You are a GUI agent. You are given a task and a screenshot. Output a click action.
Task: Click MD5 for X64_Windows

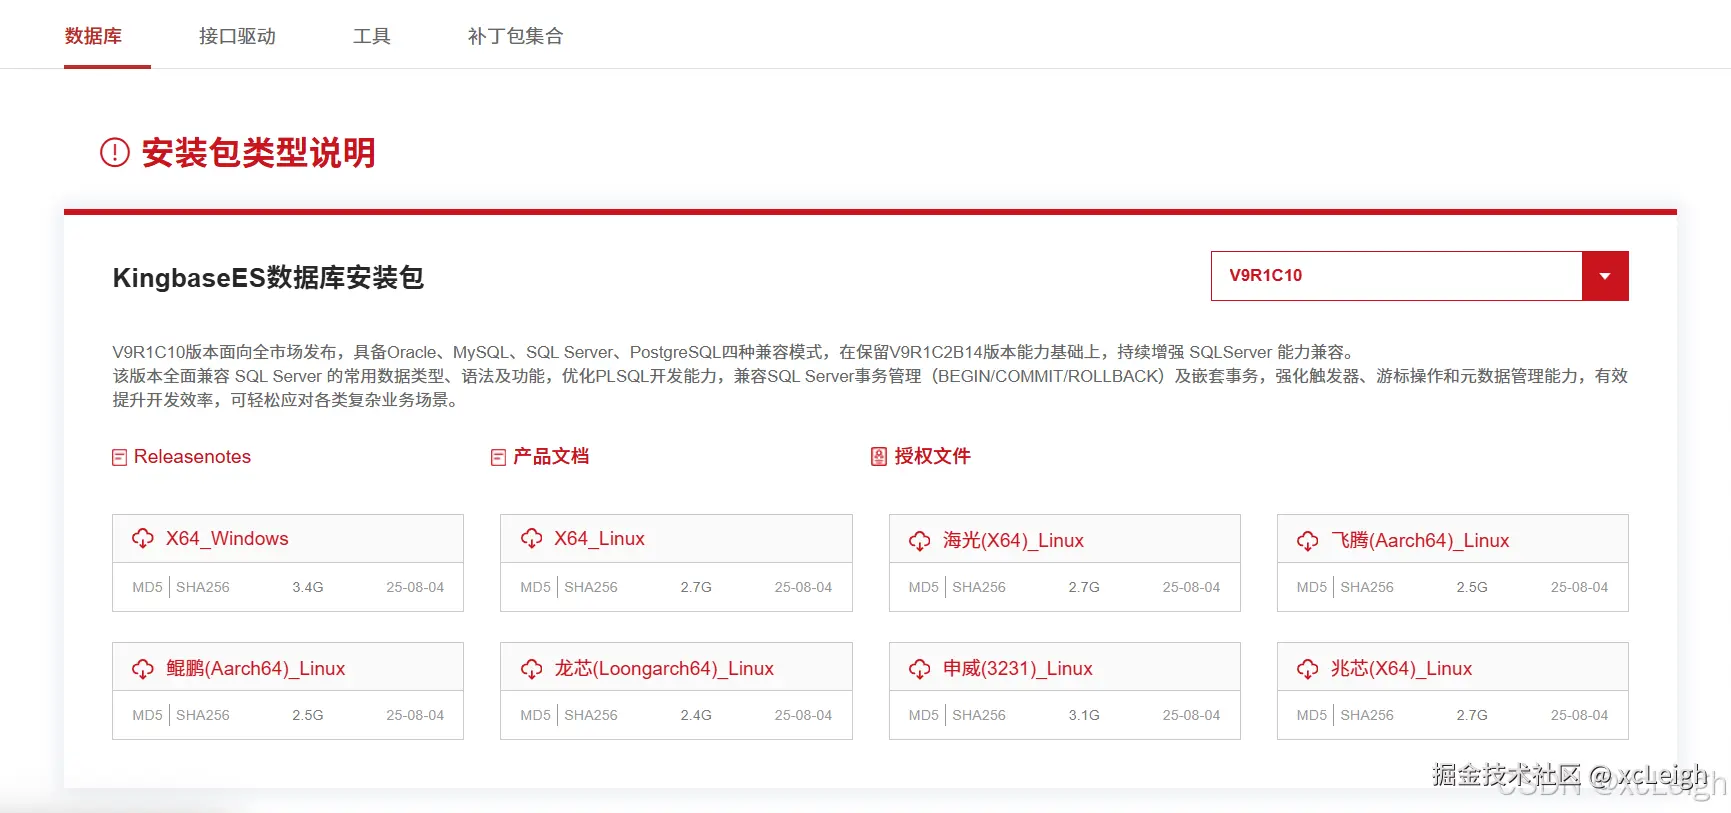(147, 587)
